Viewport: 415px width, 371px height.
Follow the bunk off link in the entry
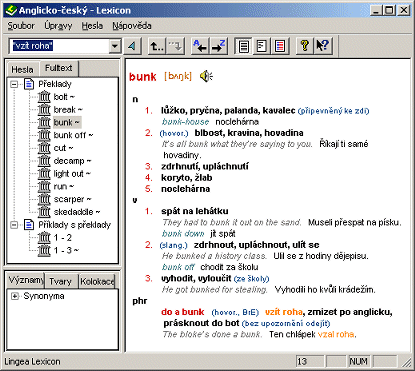click(178, 267)
